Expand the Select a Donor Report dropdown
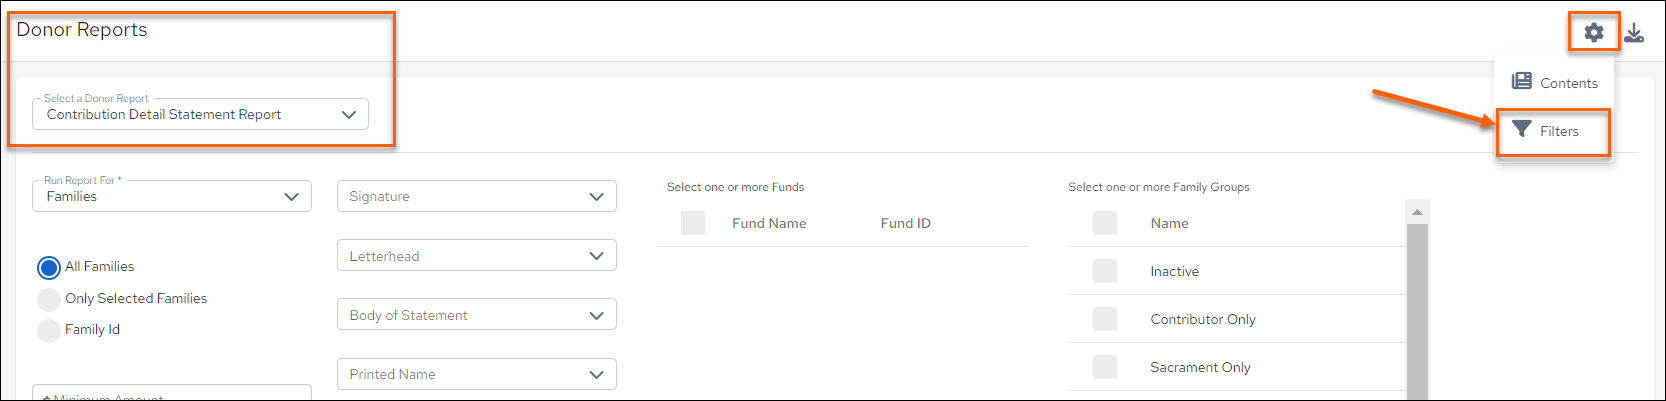1666x401 pixels. point(200,114)
